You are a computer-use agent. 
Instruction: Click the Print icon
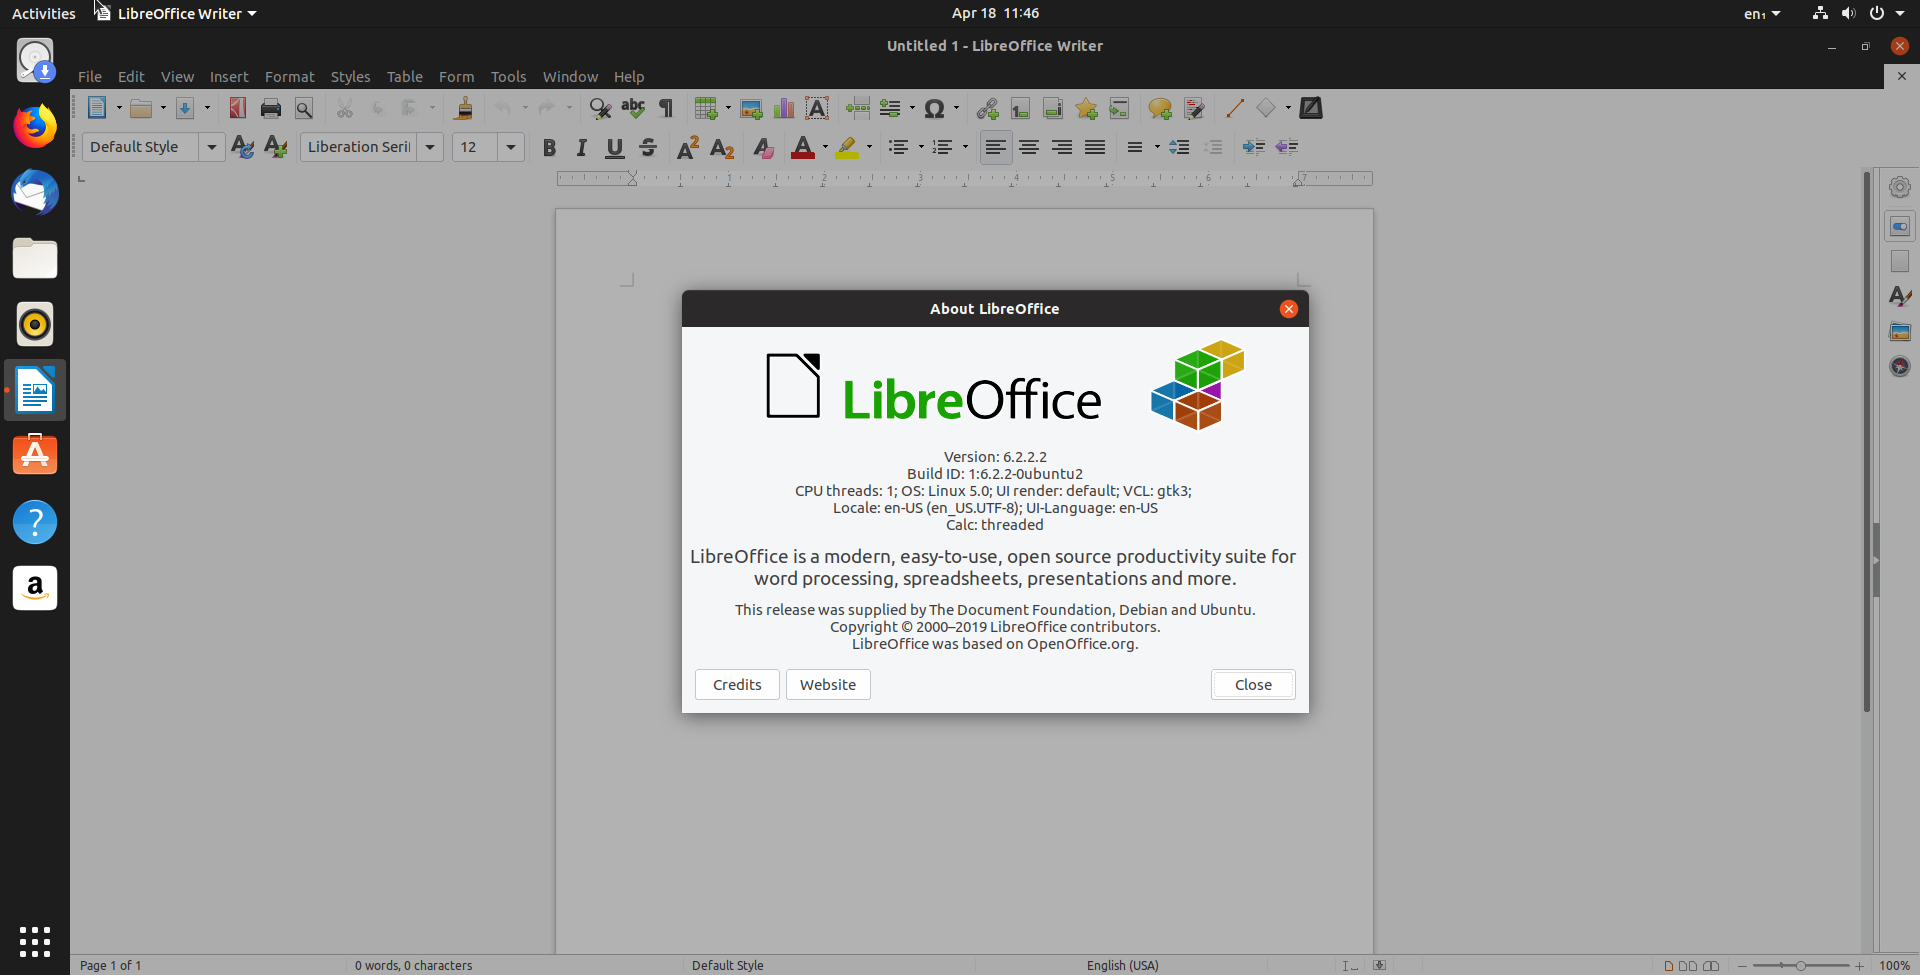271,108
